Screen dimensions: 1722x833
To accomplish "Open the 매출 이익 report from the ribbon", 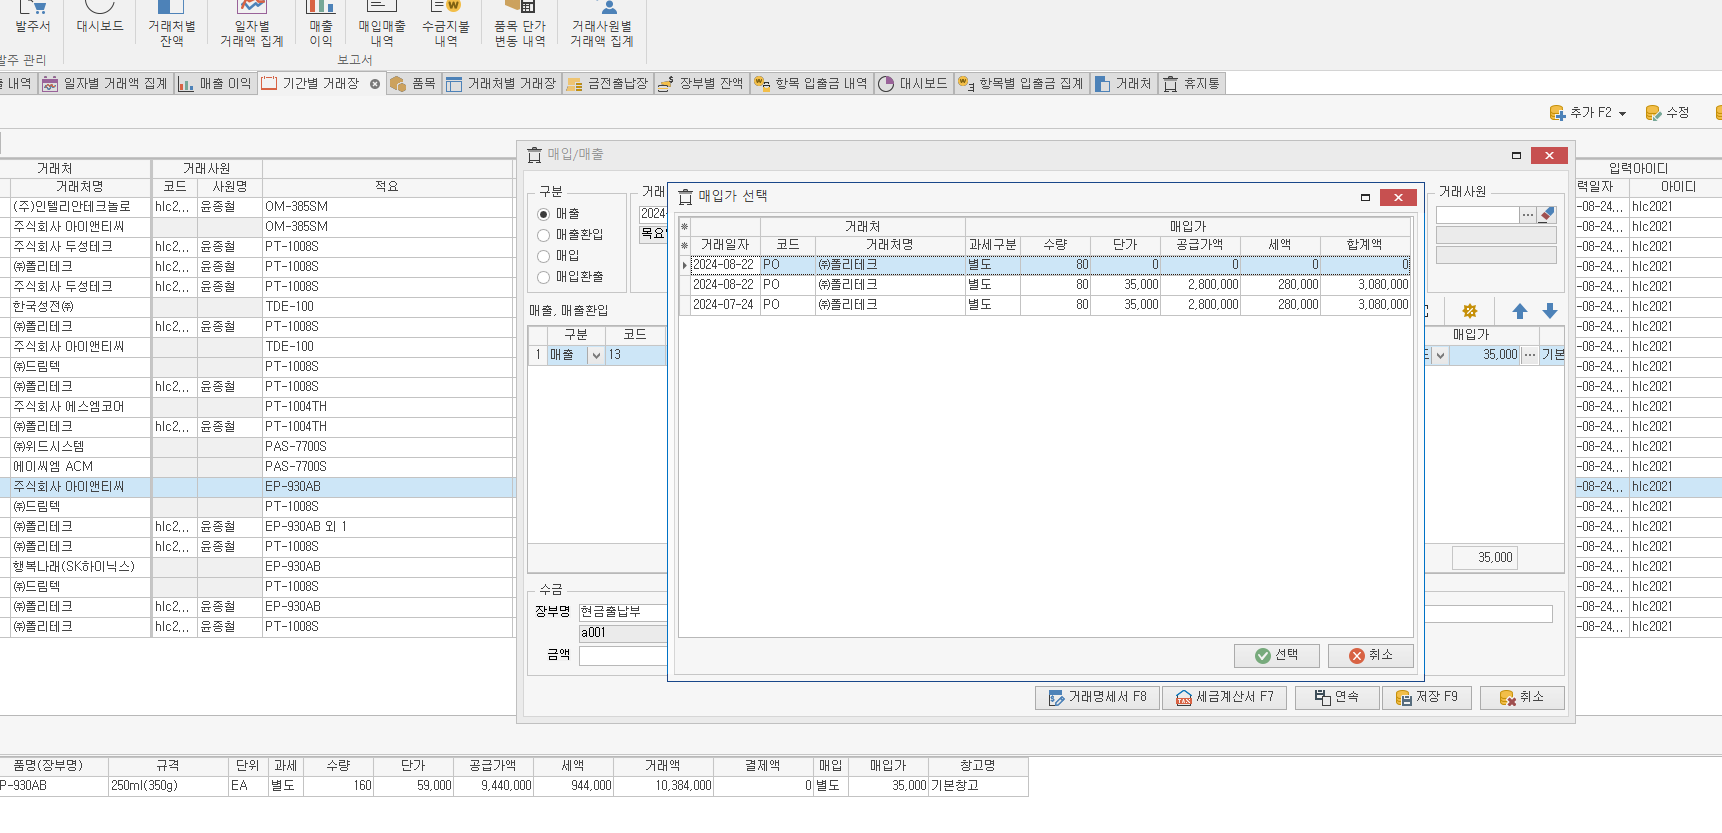I will (320, 24).
